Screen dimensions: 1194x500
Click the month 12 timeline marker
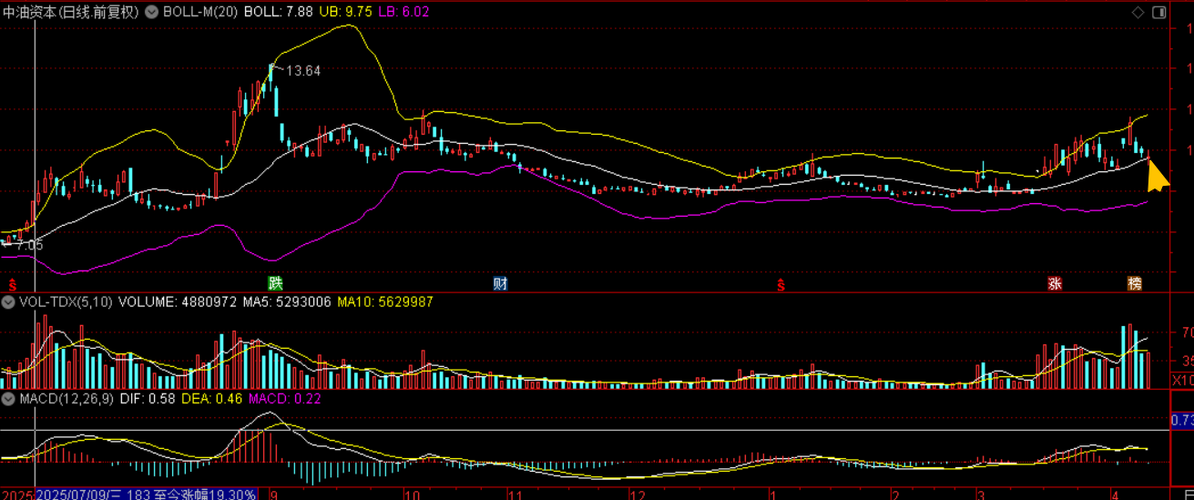pos(638,494)
